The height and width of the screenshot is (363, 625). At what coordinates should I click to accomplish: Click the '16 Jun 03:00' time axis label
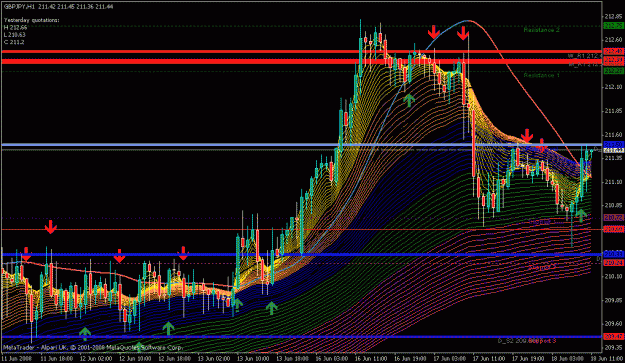[331, 359]
